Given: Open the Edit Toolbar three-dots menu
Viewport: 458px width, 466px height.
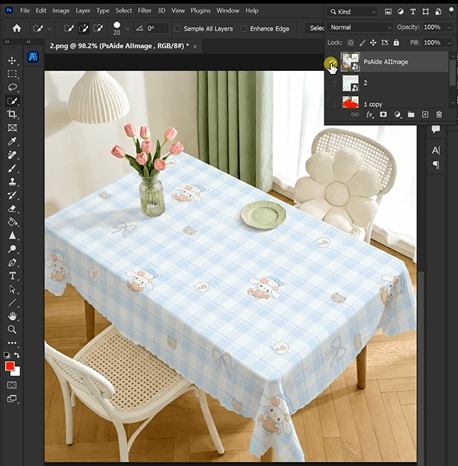Looking at the screenshot, I should [x=12, y=343].
